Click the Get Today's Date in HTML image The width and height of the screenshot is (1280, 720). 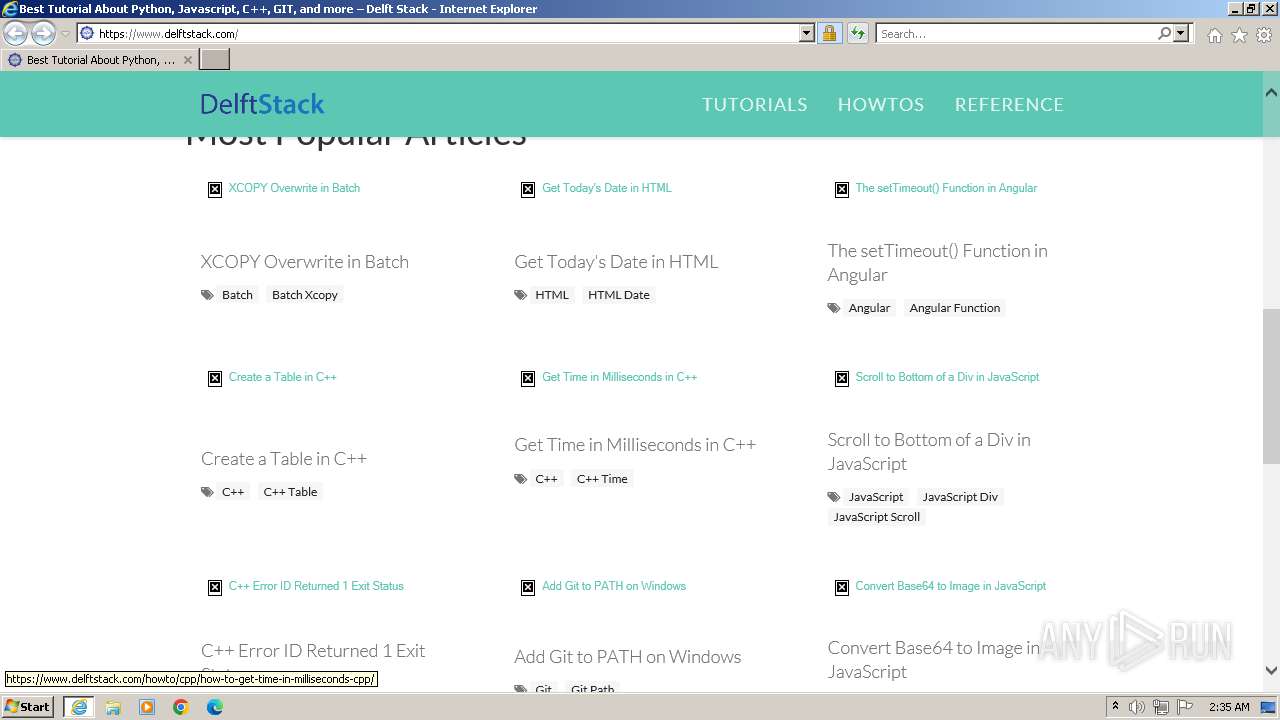tap(596, 188)
